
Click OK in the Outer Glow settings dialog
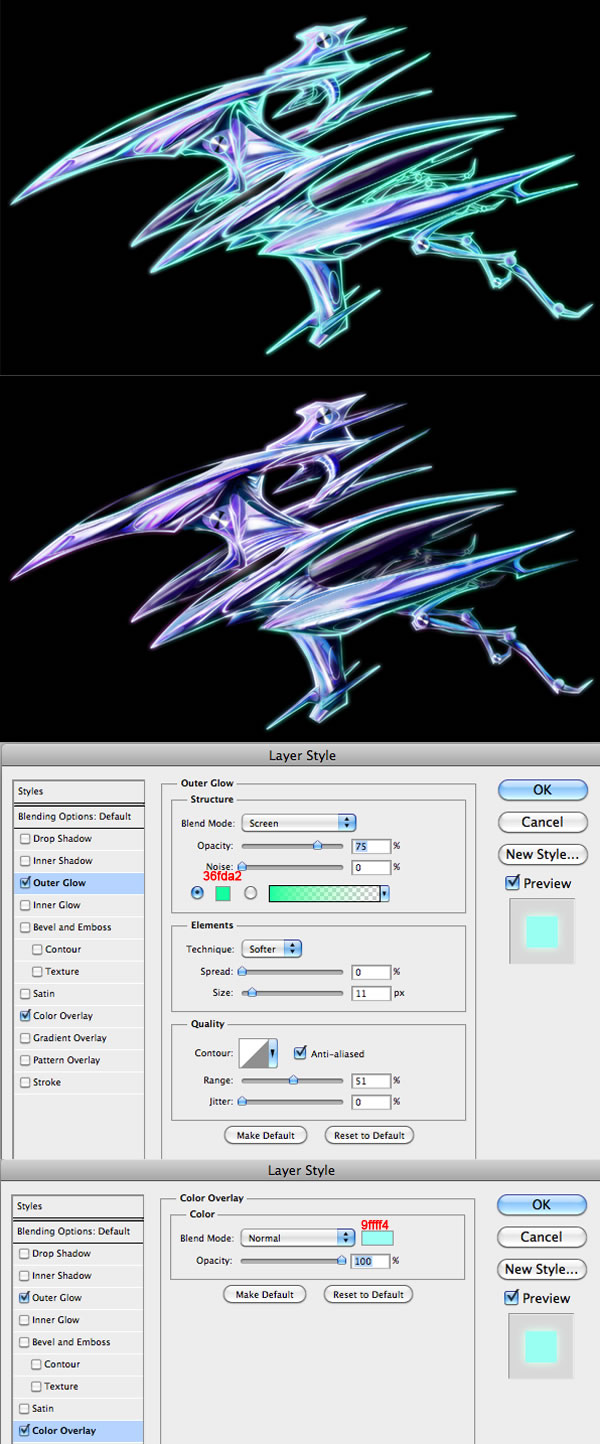coord(542,790)
